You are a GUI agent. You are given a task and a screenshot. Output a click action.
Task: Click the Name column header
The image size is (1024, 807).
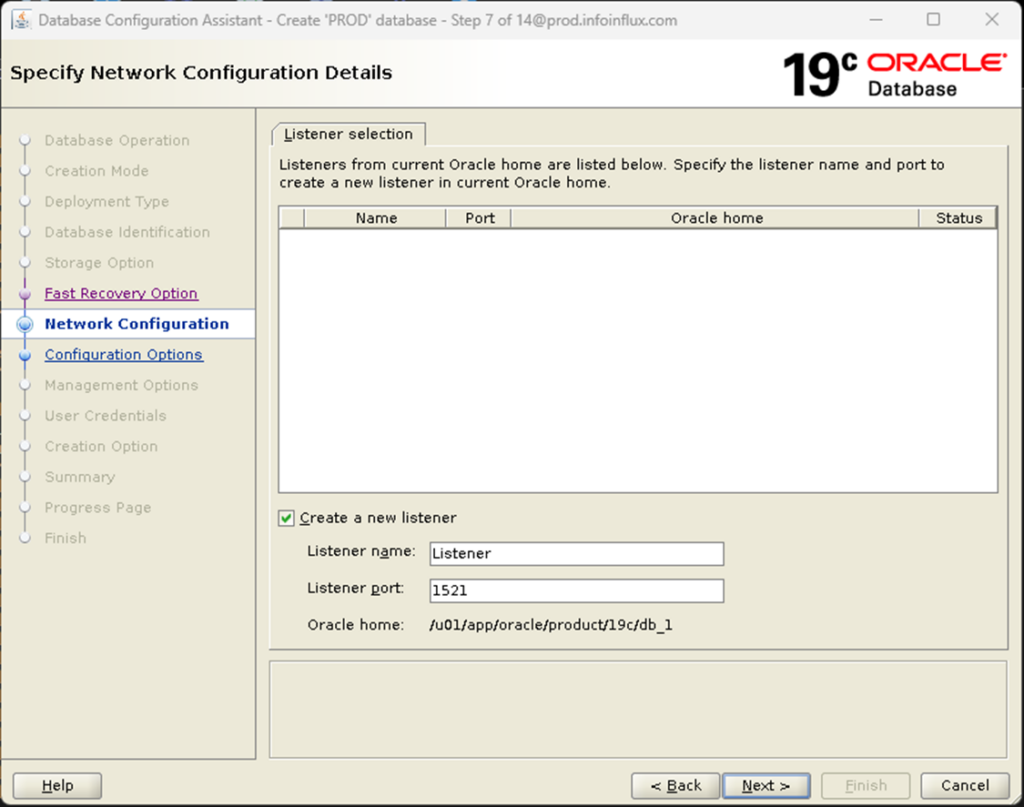click(376, 217)
